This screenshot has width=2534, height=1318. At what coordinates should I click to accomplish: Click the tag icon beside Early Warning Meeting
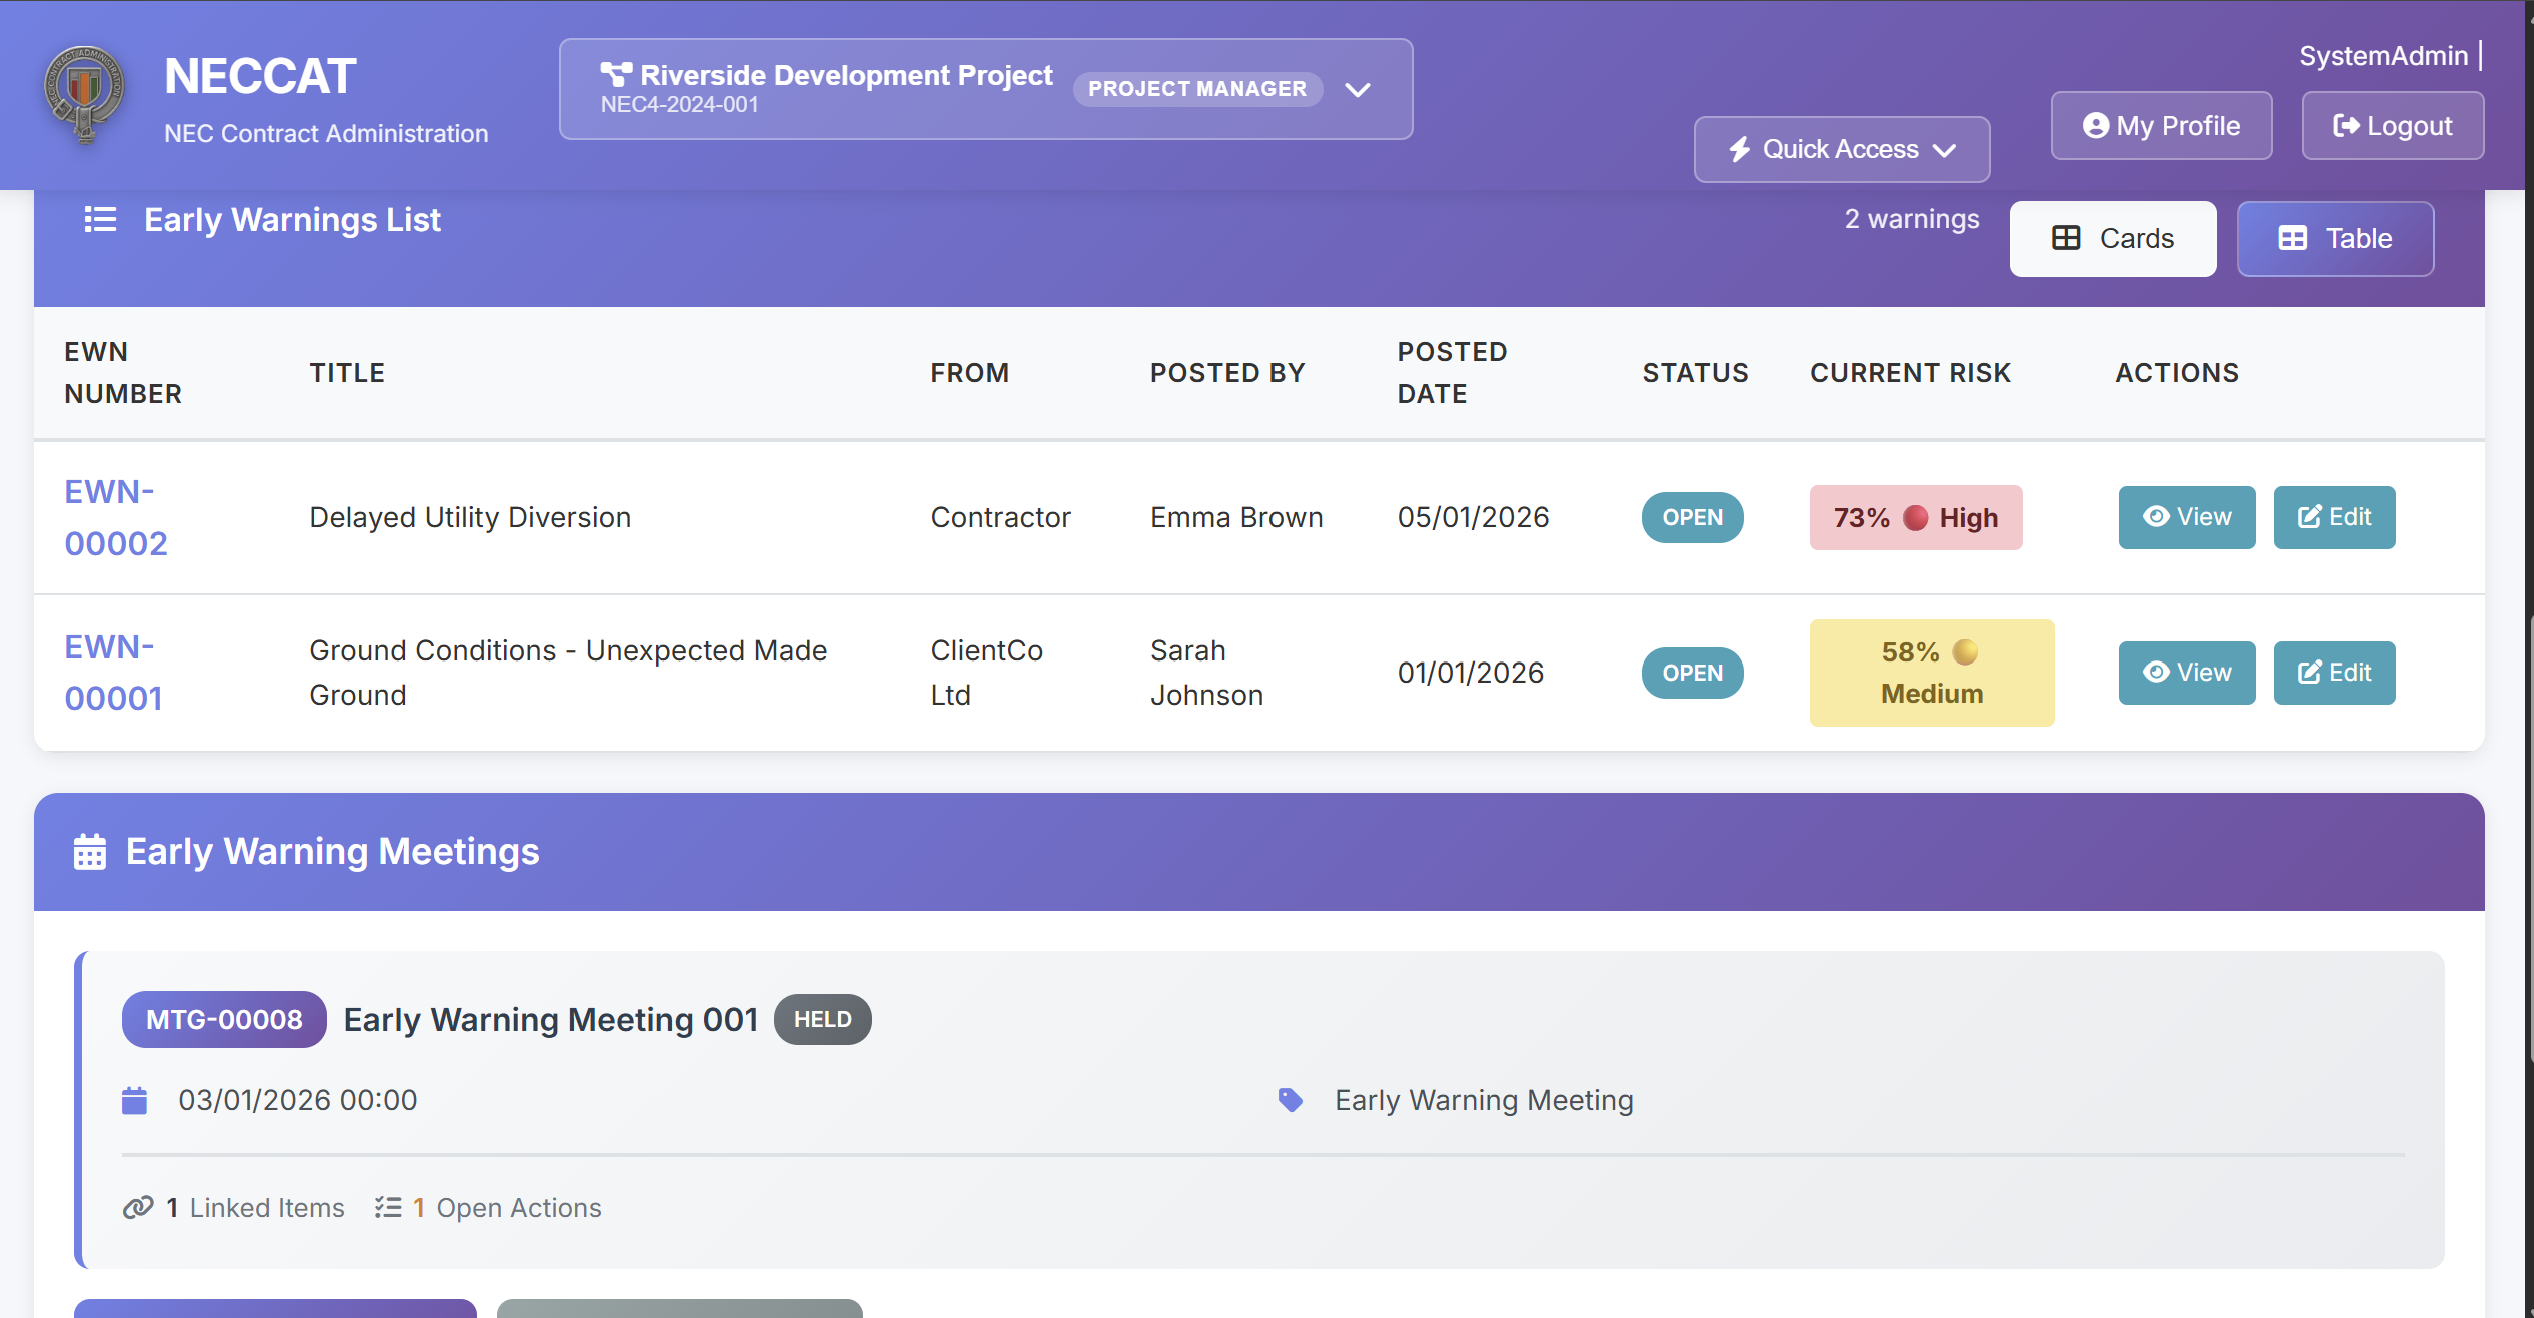click(1291, 1100)
